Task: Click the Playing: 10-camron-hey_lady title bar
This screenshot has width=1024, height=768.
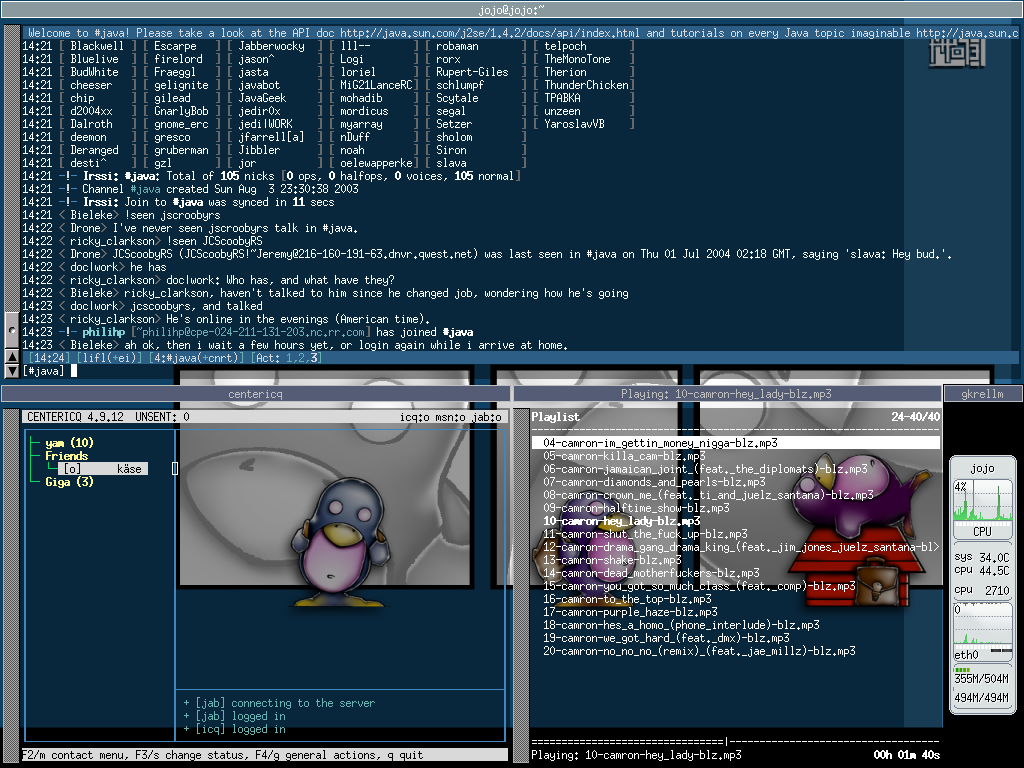Action: coord(726,394)
